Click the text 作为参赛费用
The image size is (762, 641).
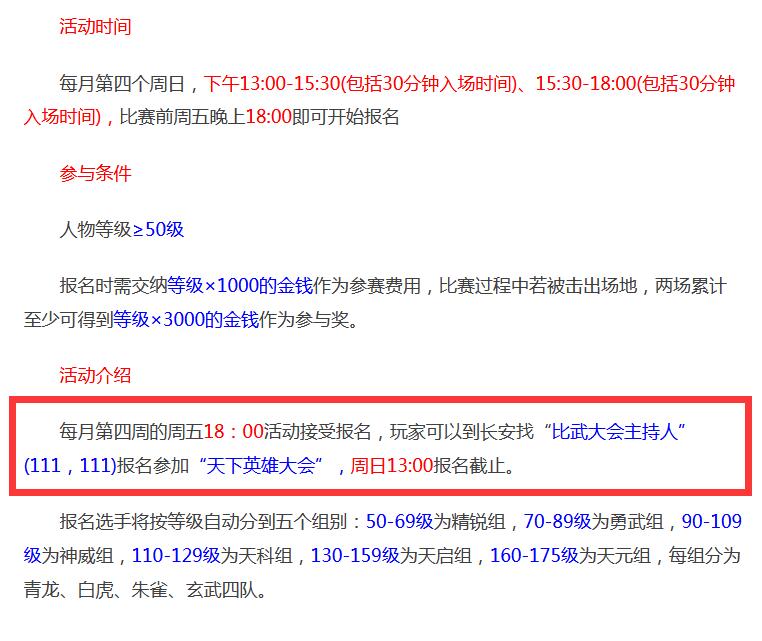pos(367,285)
